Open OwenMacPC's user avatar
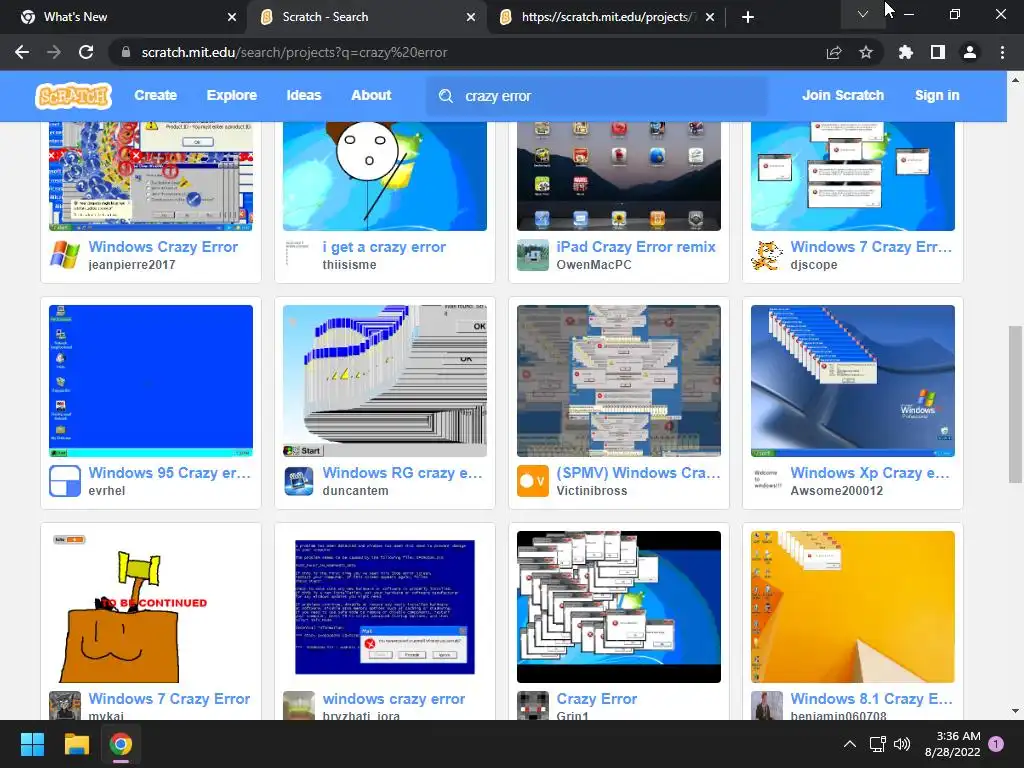1024x768 pixels. point(533,255)
